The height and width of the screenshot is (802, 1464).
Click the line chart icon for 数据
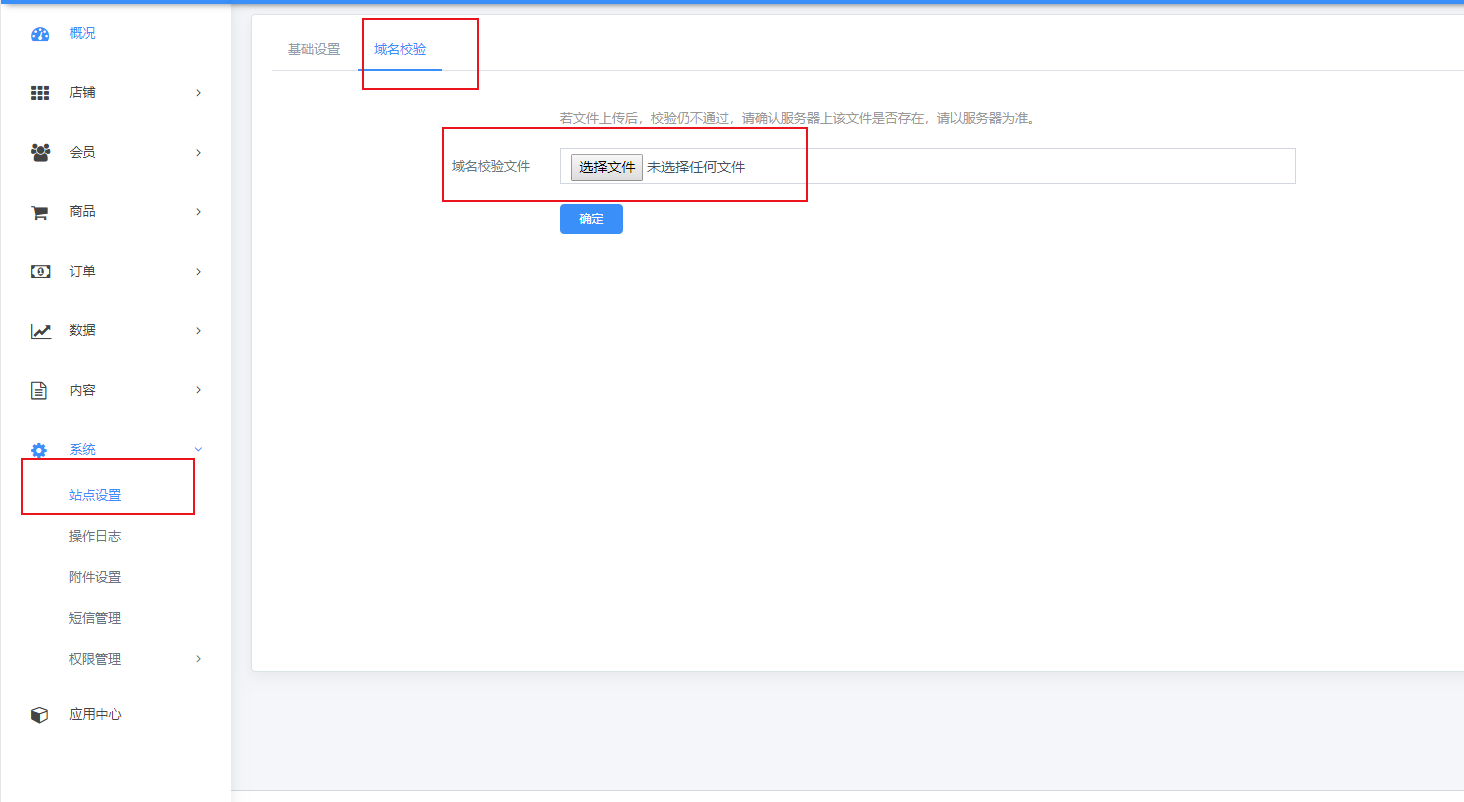40,331
